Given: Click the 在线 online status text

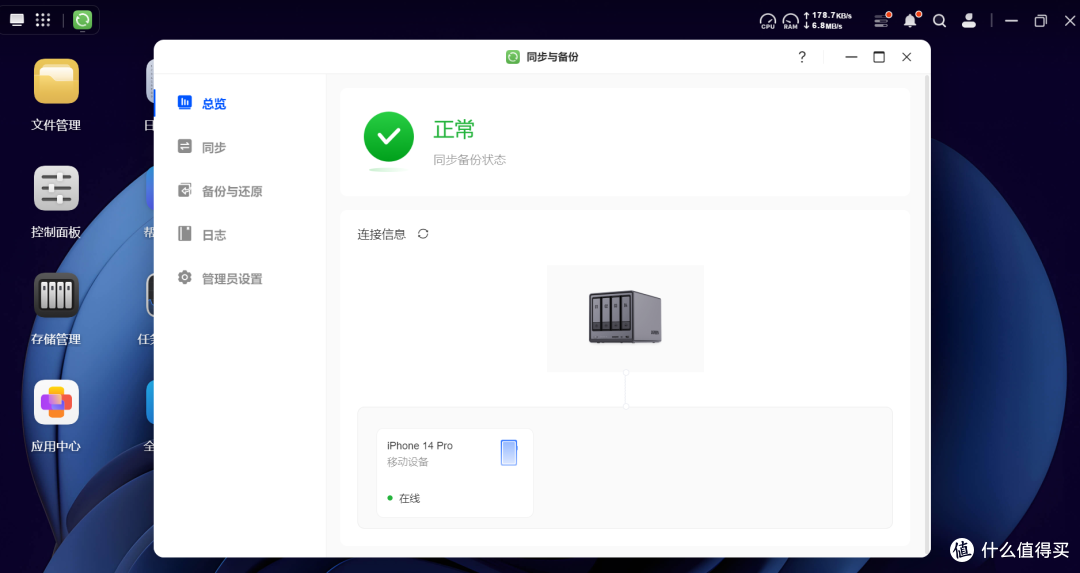Looking at the screenshot, I should (409, 498).
